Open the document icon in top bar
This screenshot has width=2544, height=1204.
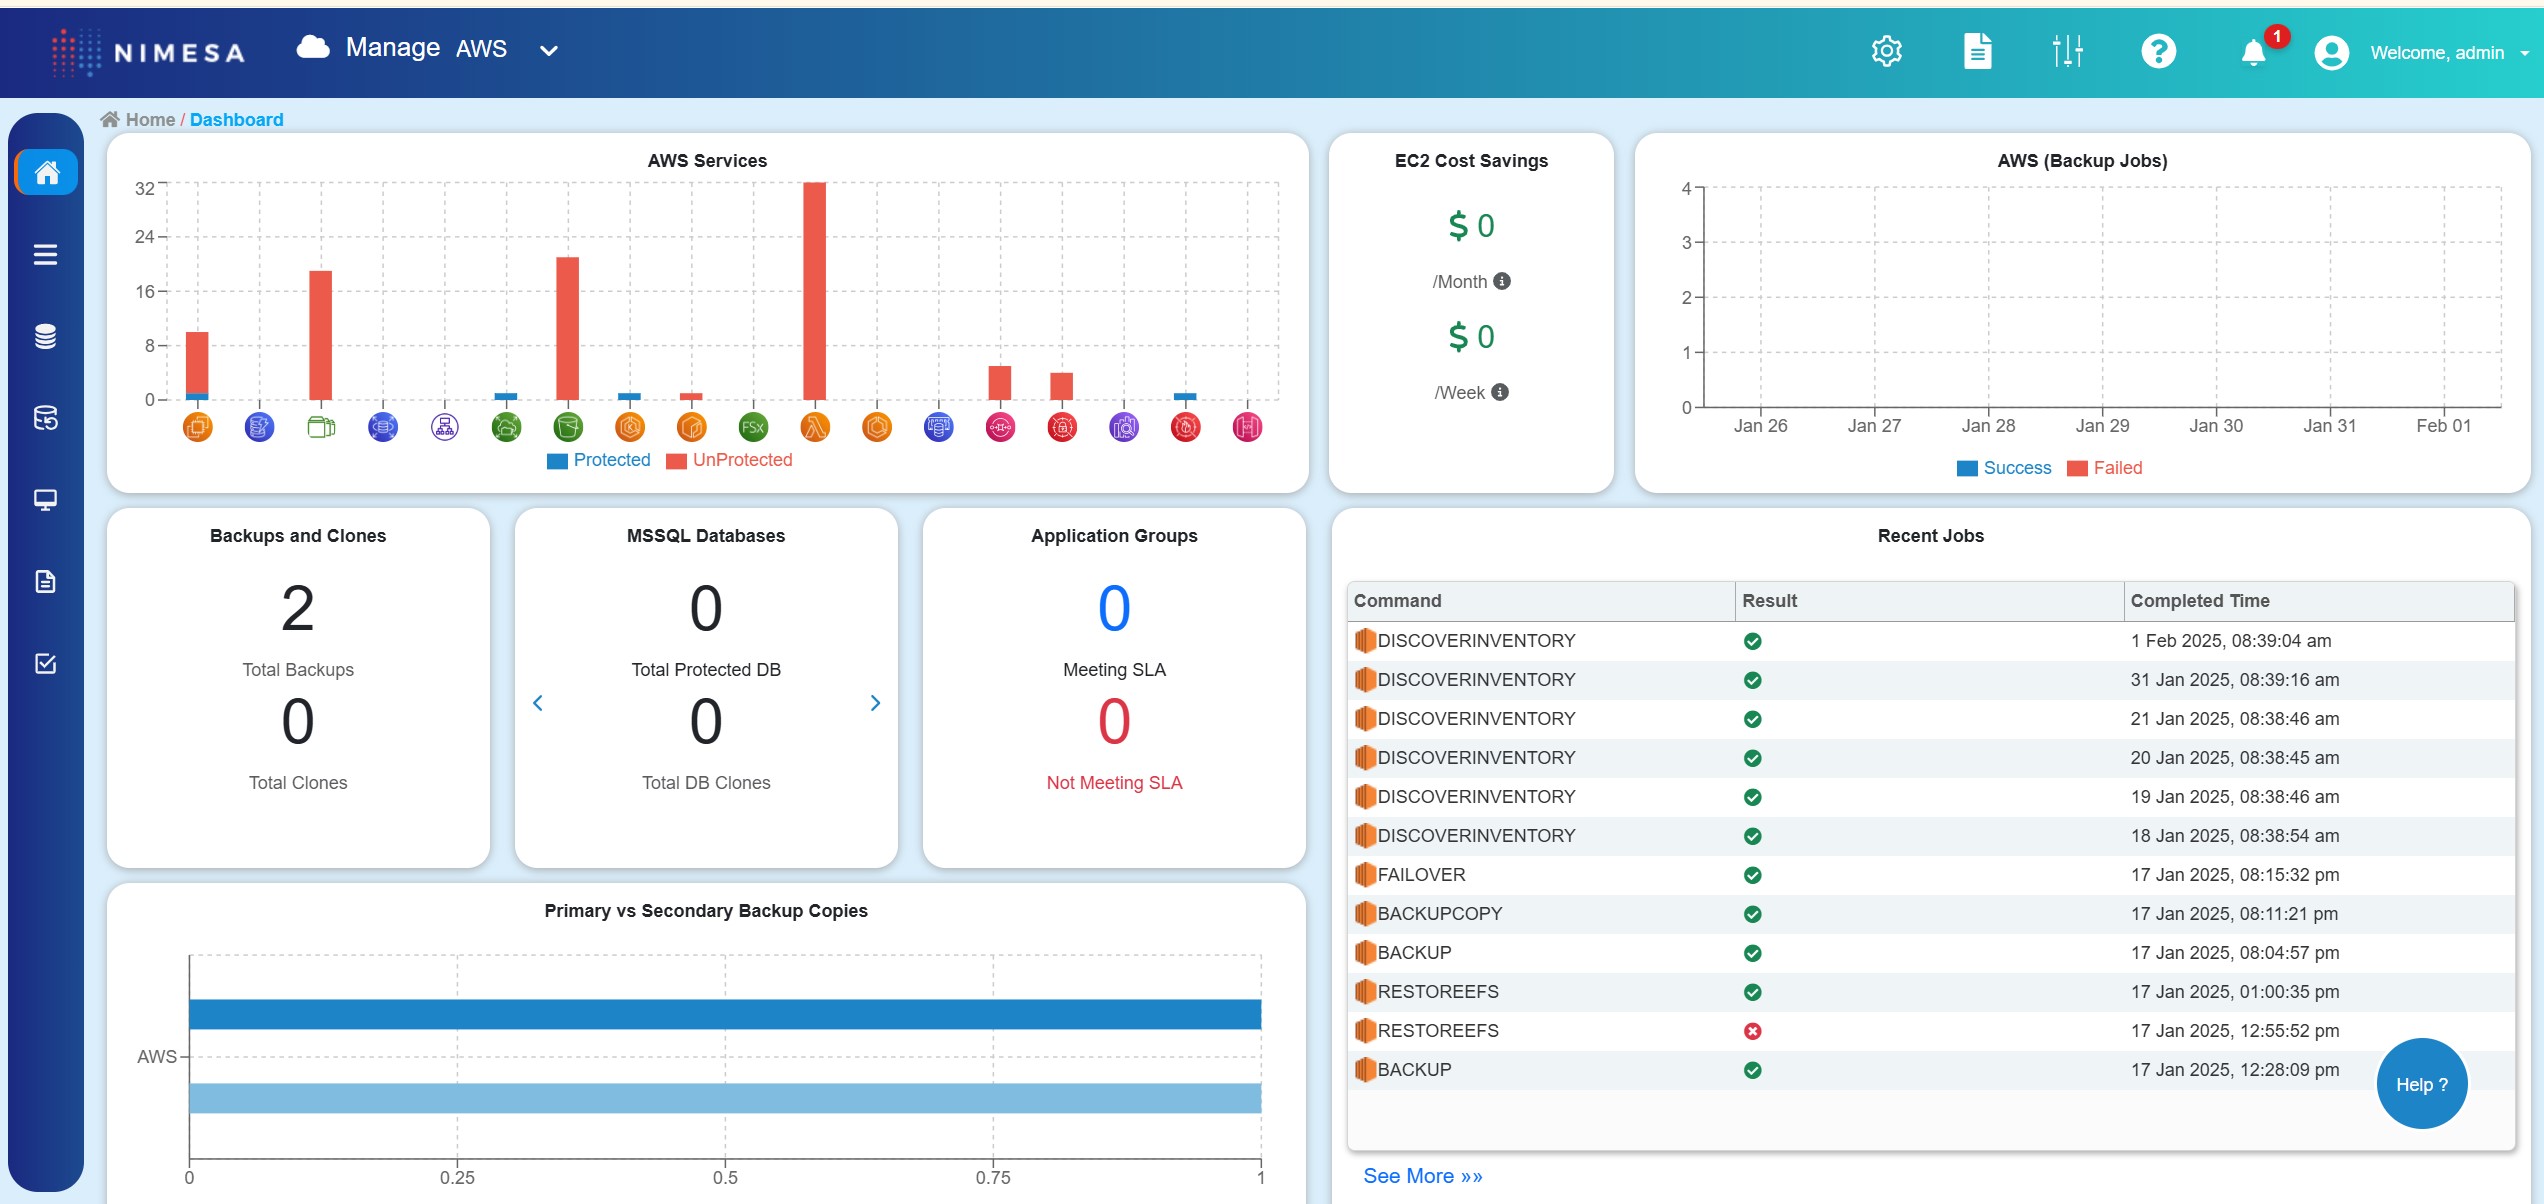click(1977, 51)
